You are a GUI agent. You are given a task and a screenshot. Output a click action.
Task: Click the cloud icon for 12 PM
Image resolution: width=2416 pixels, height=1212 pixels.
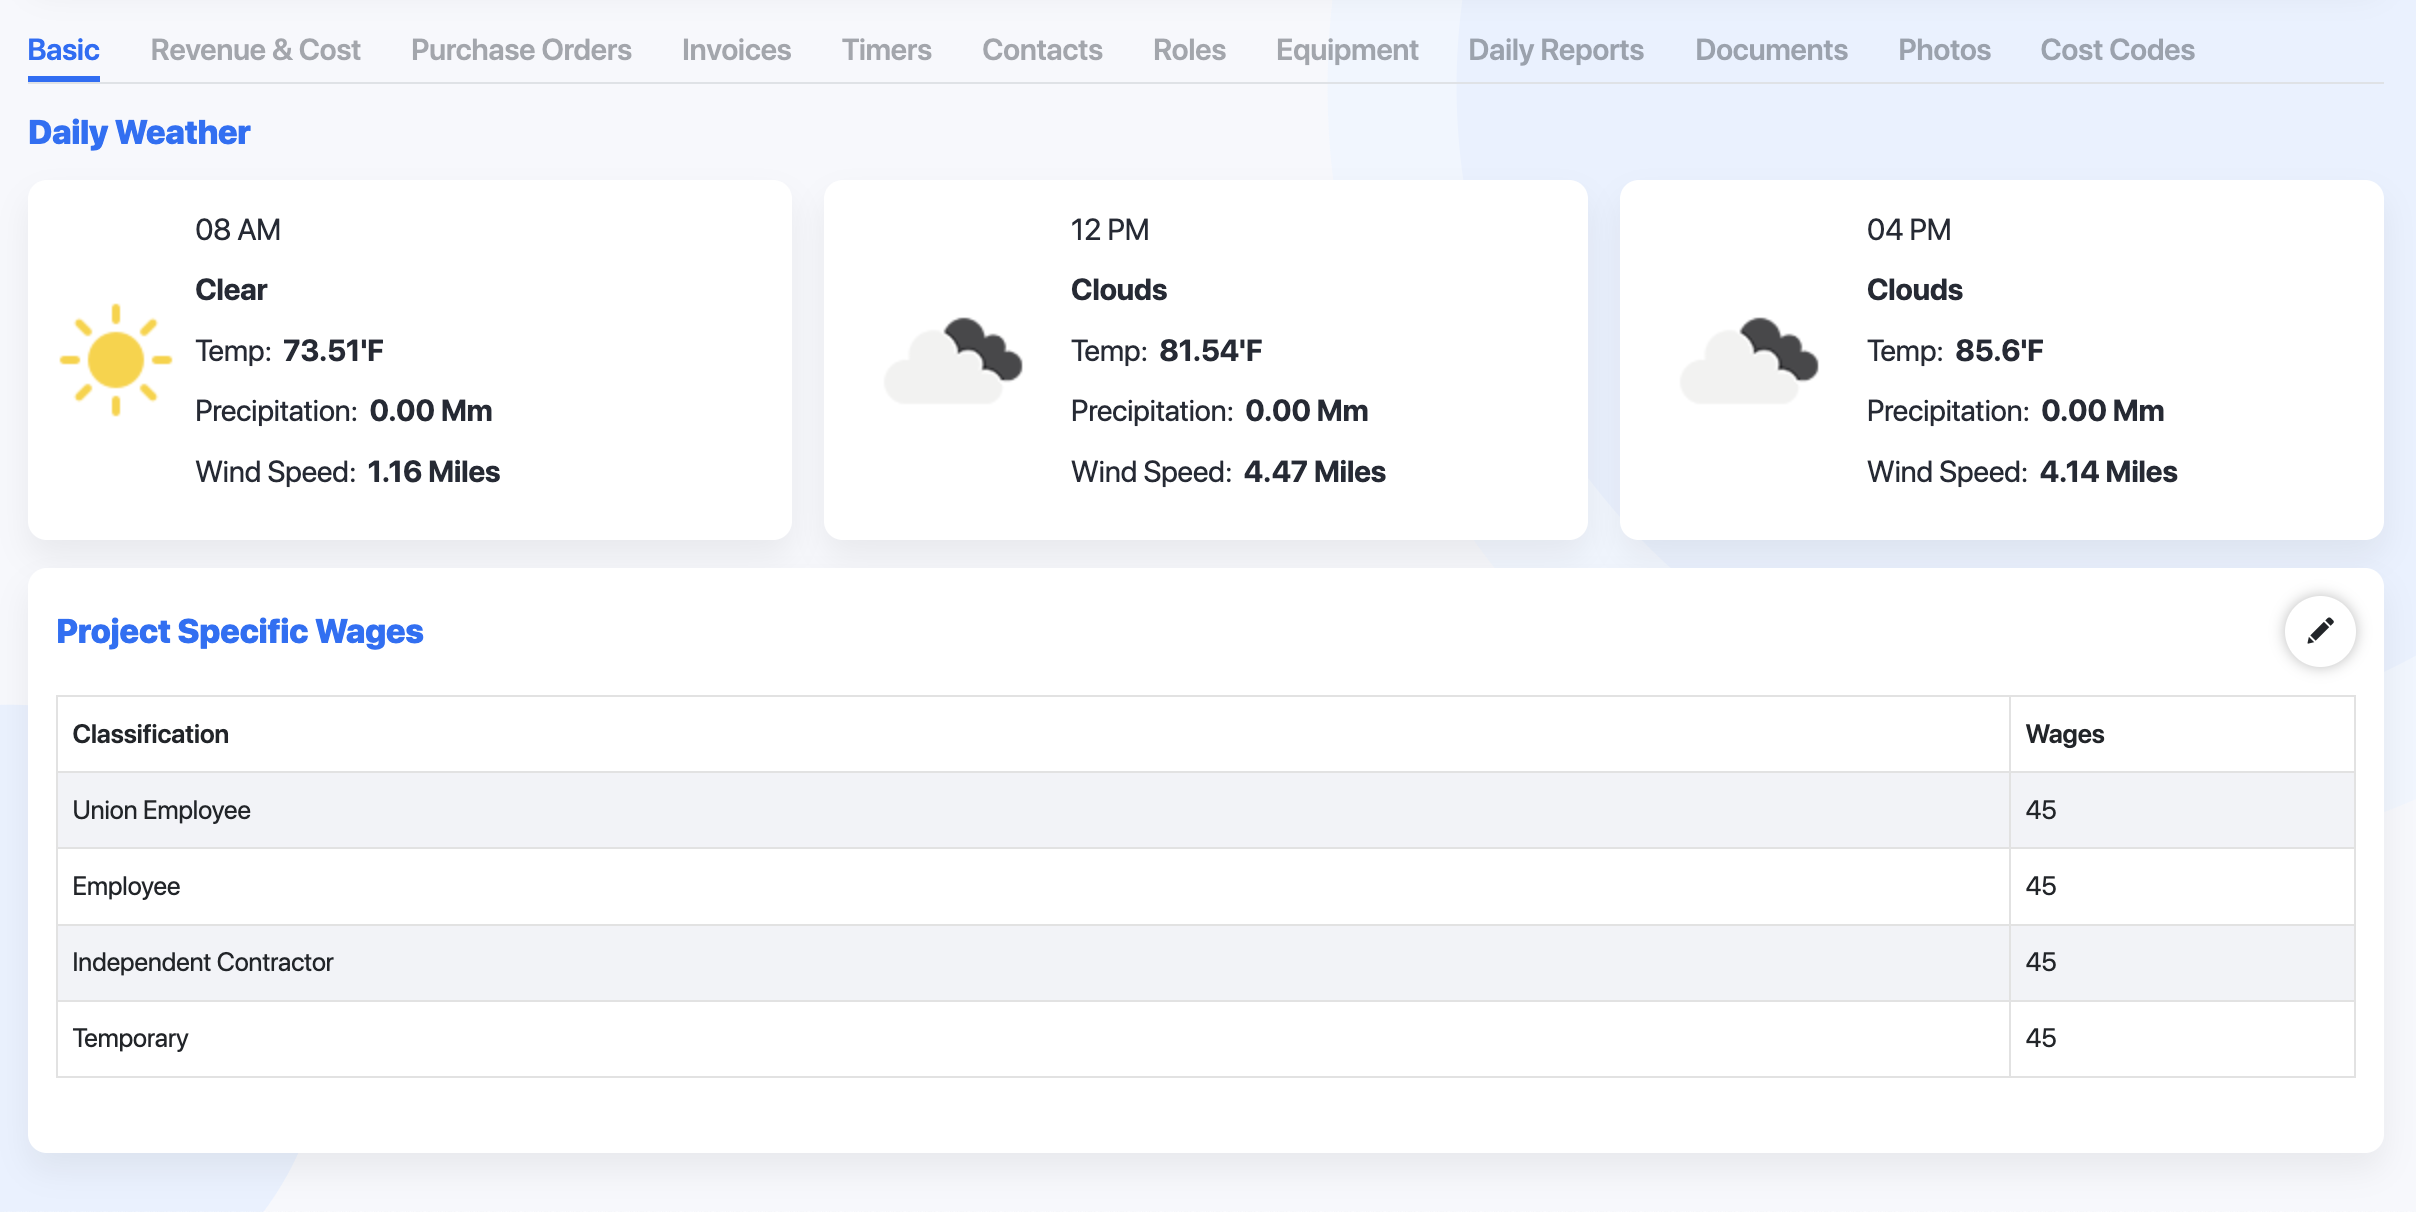(953, 361)
